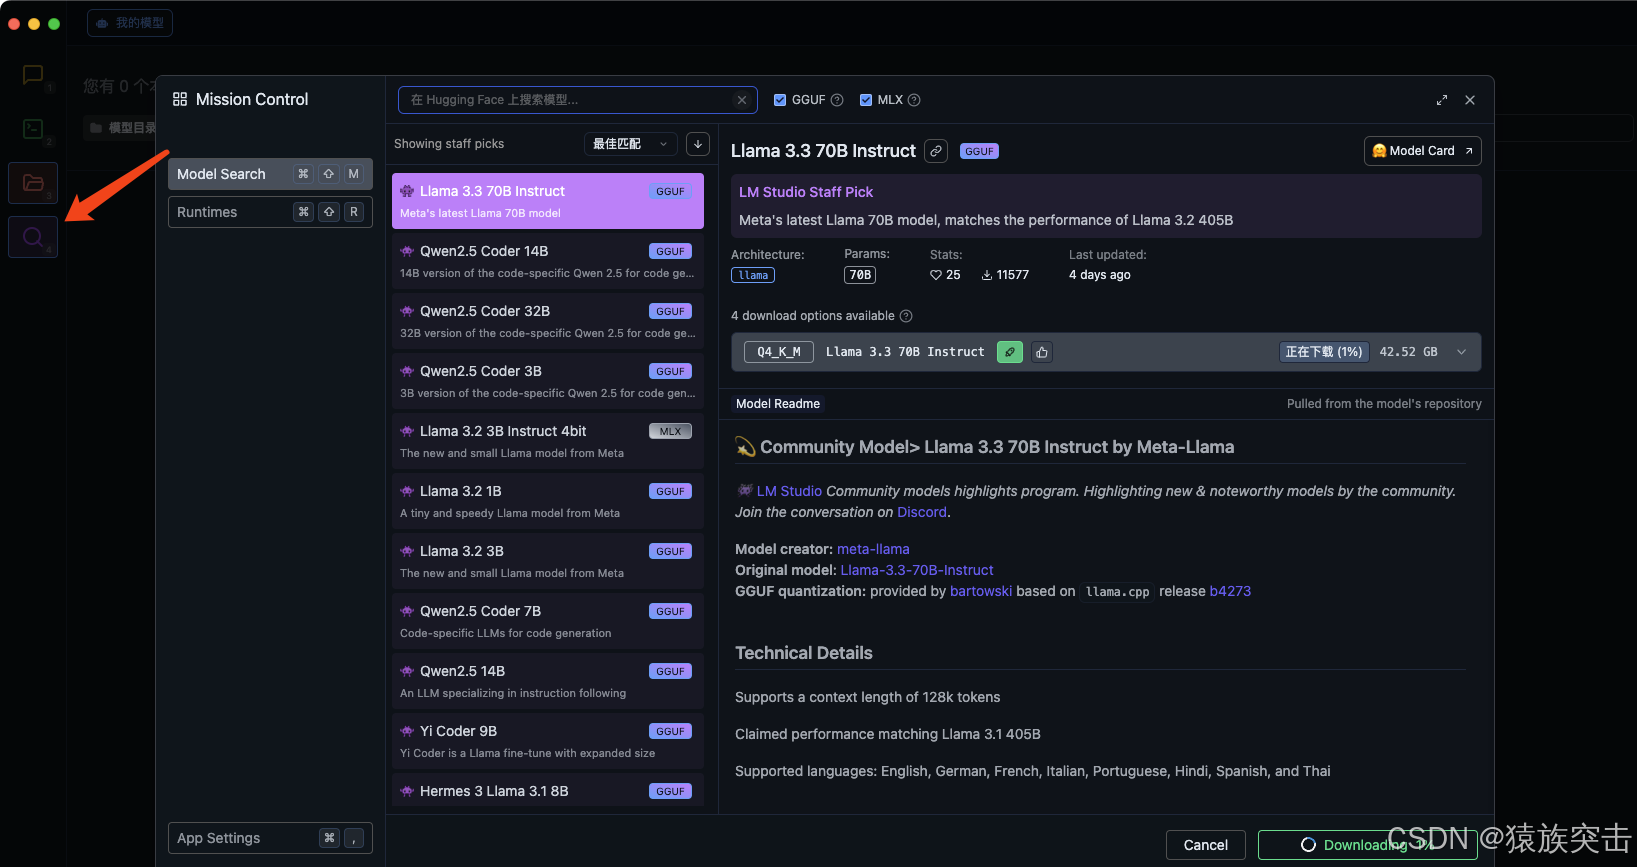Select Qwen2.5 Coder 3B in list
The image size is (1637, 867).
tap(548, 381)
